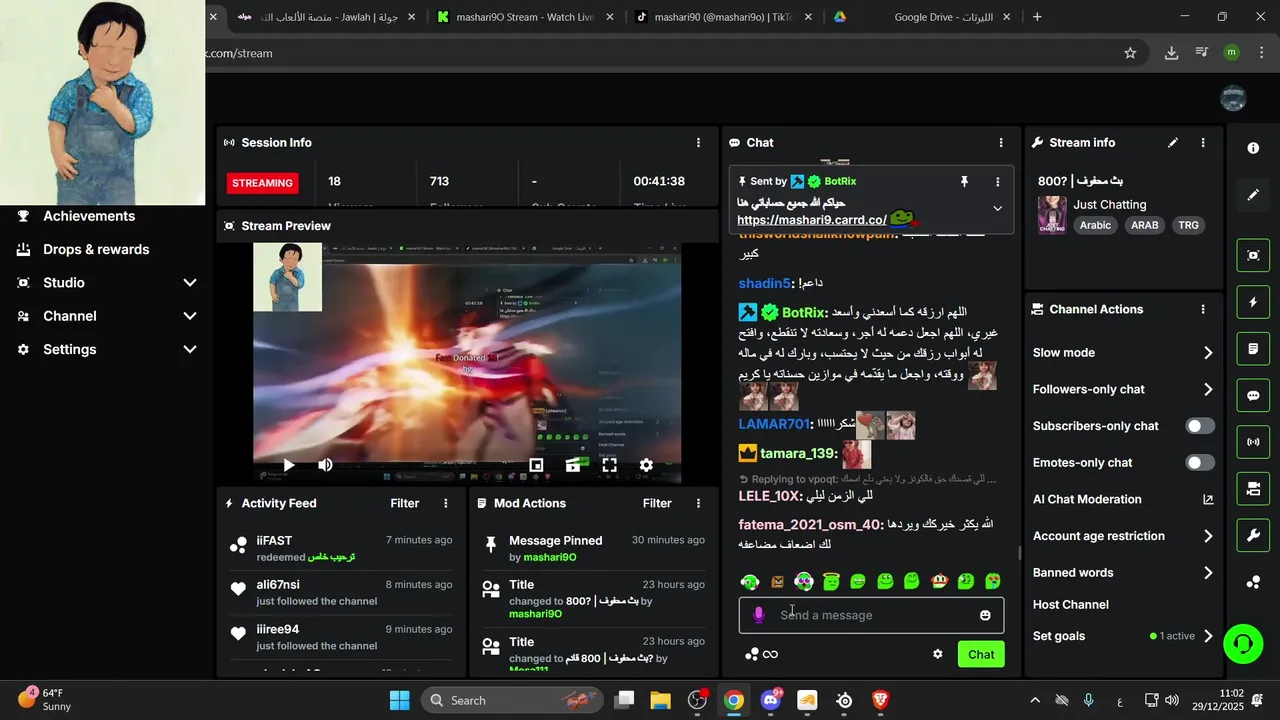The image size is (1280, 720).
Task: Click the broadcast signal sidebar icon
Action: point(1253,442)
